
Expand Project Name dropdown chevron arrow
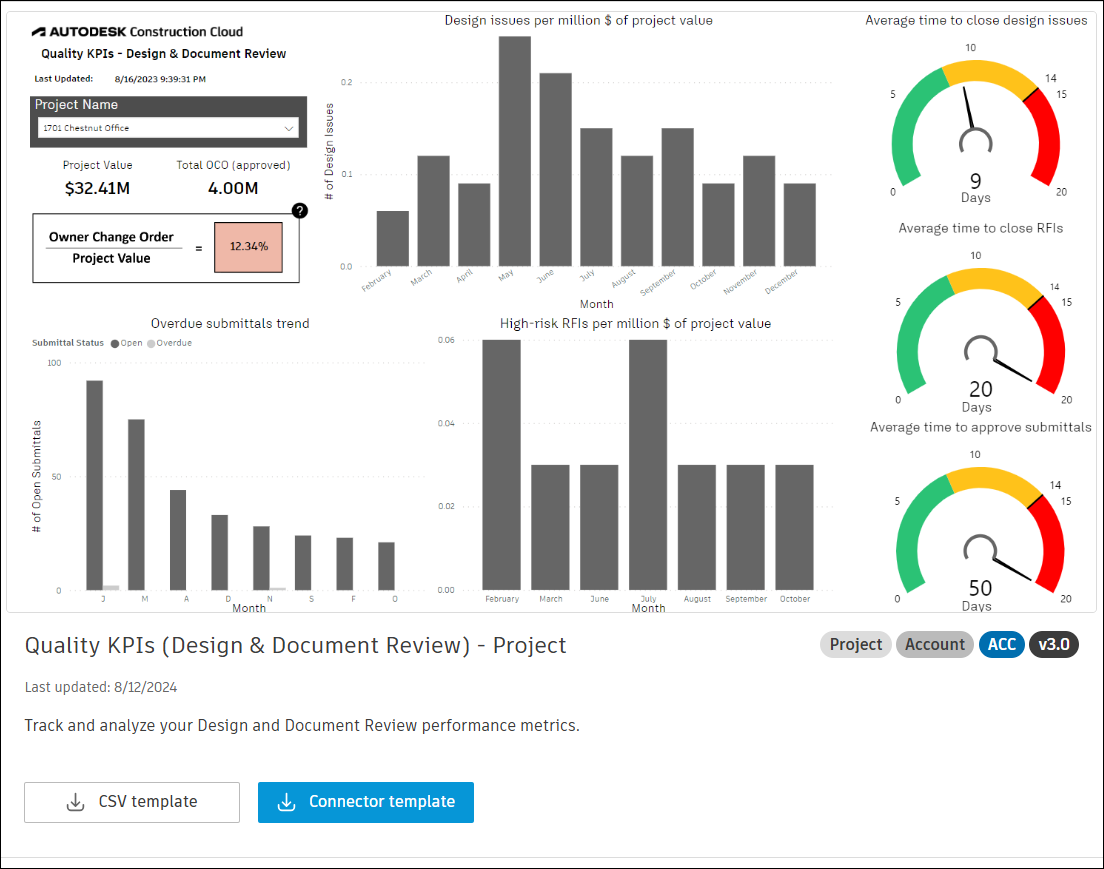tap(289, 128)
